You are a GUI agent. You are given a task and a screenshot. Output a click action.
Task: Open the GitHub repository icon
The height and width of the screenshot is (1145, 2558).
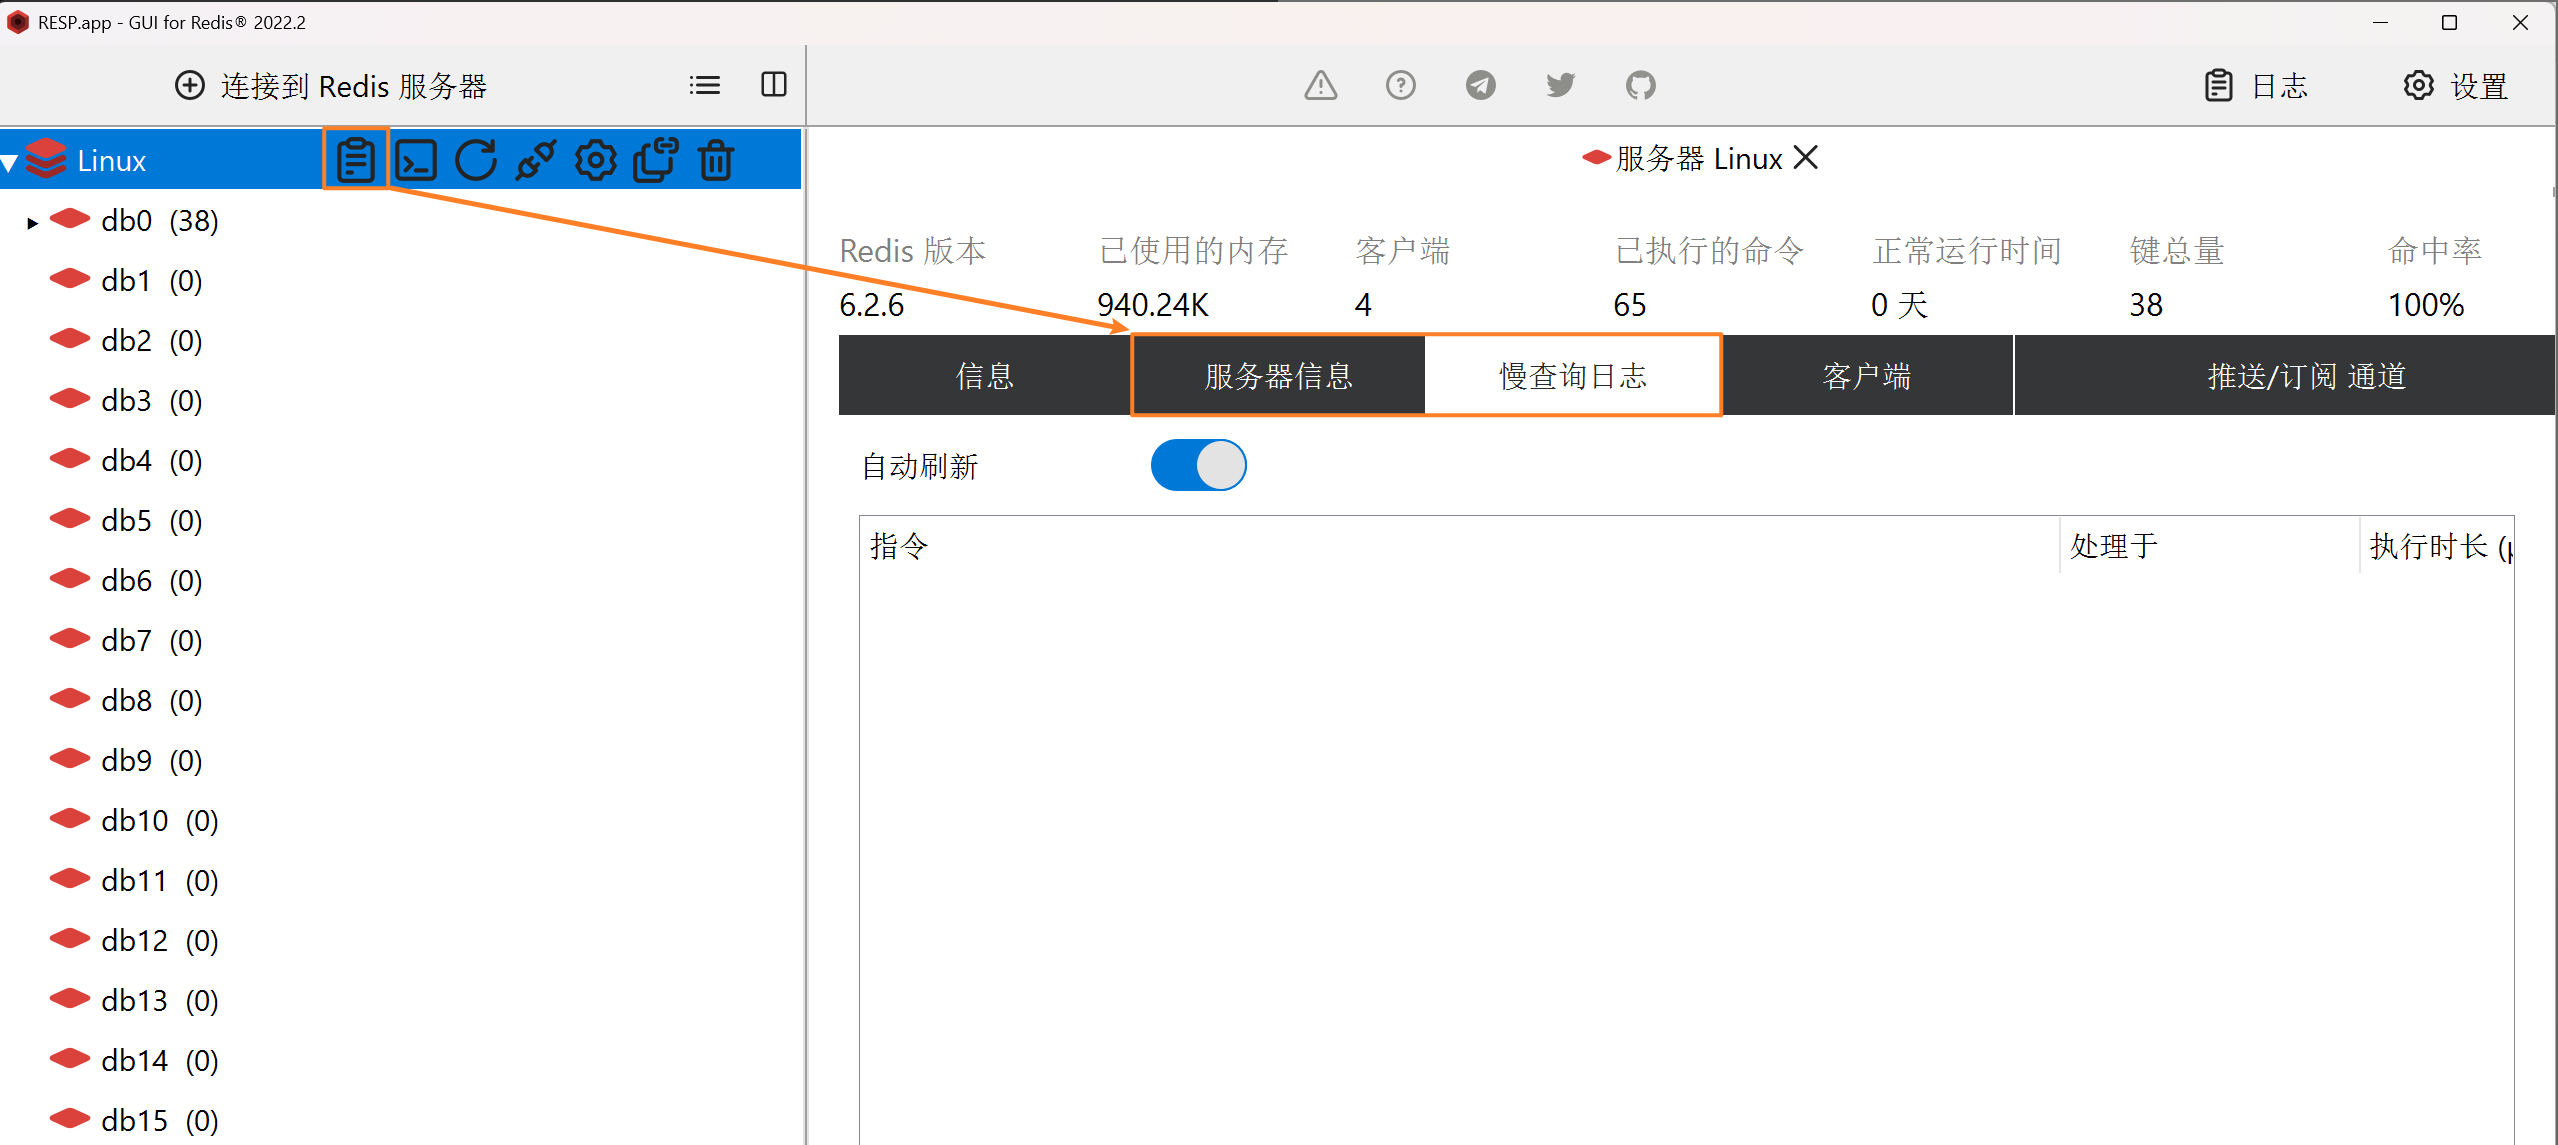tap(1641, 85)
